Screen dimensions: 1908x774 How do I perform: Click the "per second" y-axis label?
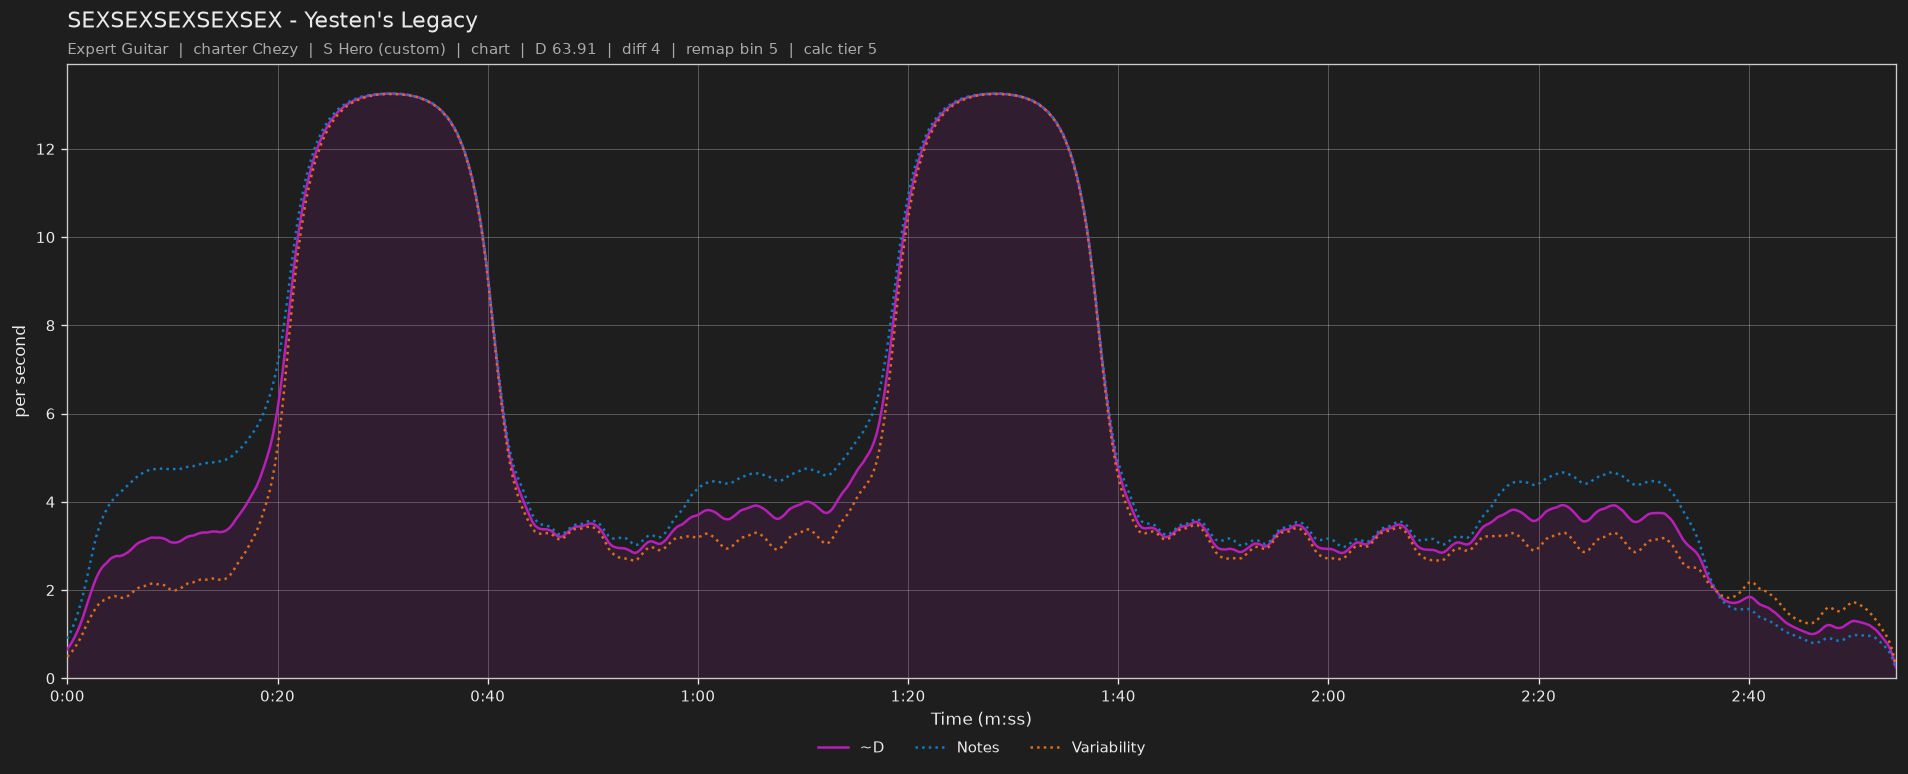(x=20, y=371)
